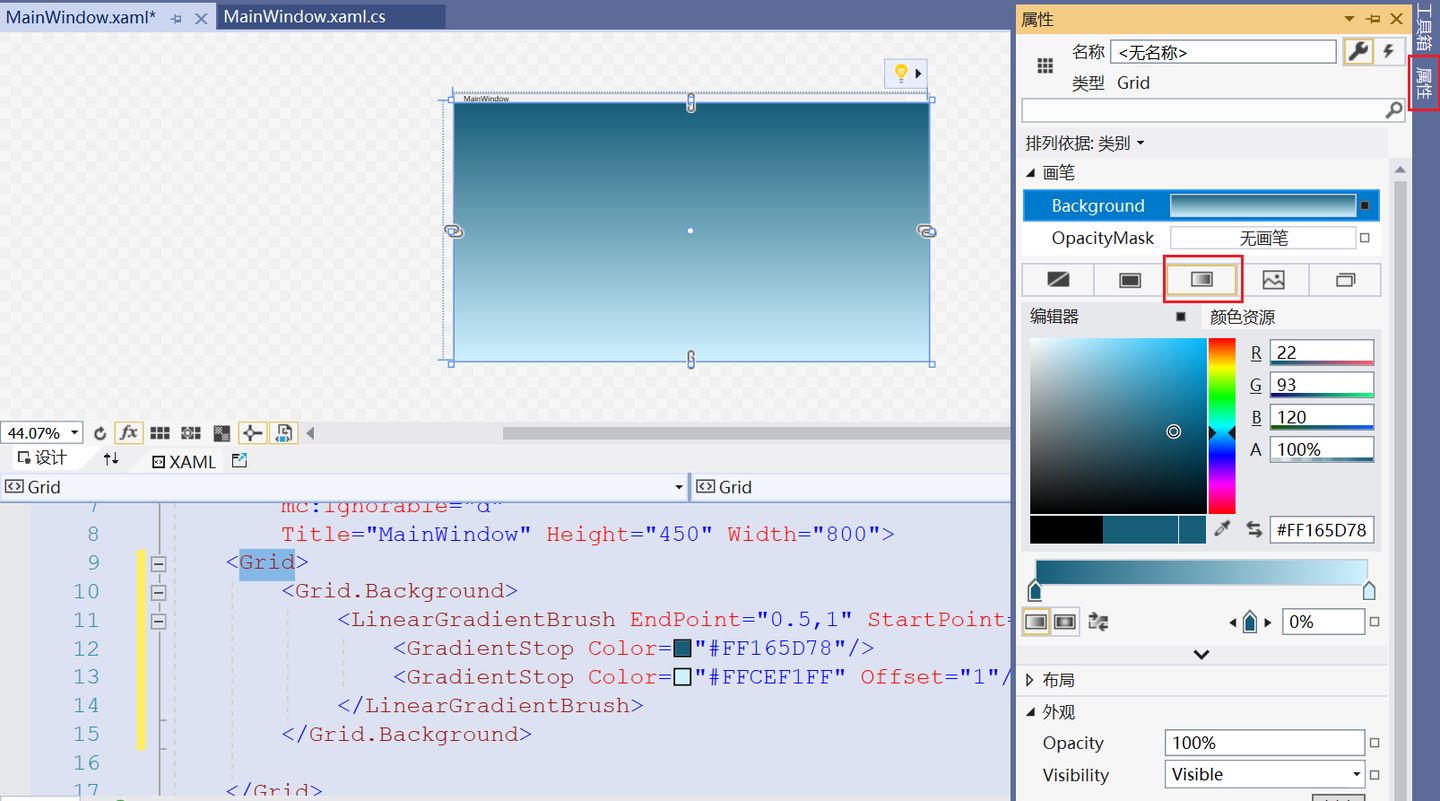This screenshot has width=1440, height=801.
Task: Select the right gradient stop marker
Action: 1369,591
